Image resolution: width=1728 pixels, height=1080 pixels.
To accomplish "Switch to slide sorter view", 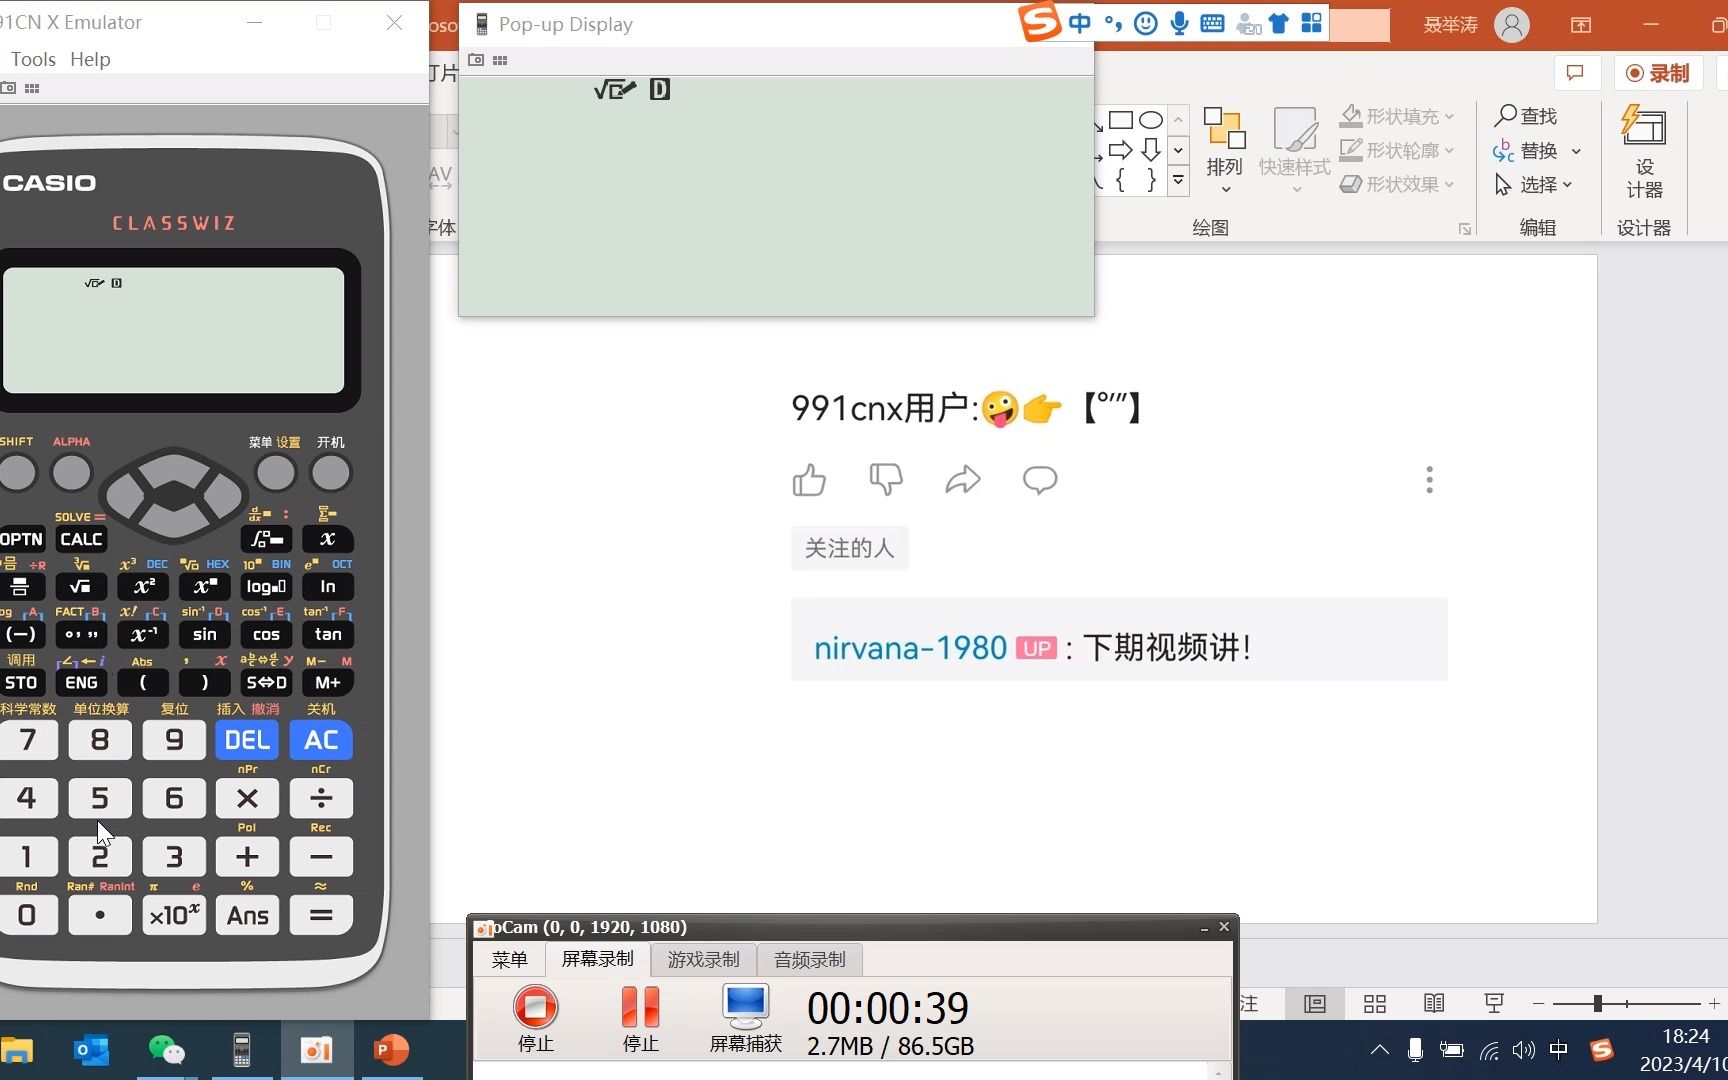I will point(1375,1003).
